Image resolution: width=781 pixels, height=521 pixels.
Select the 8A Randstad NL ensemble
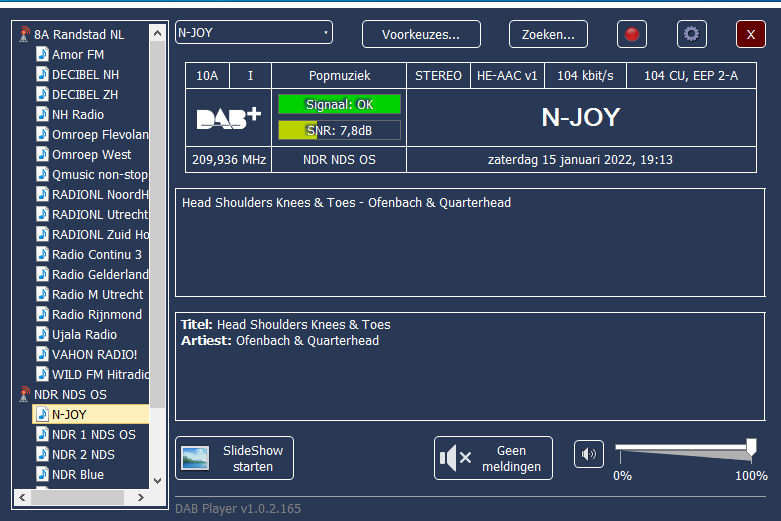point(79,34)
